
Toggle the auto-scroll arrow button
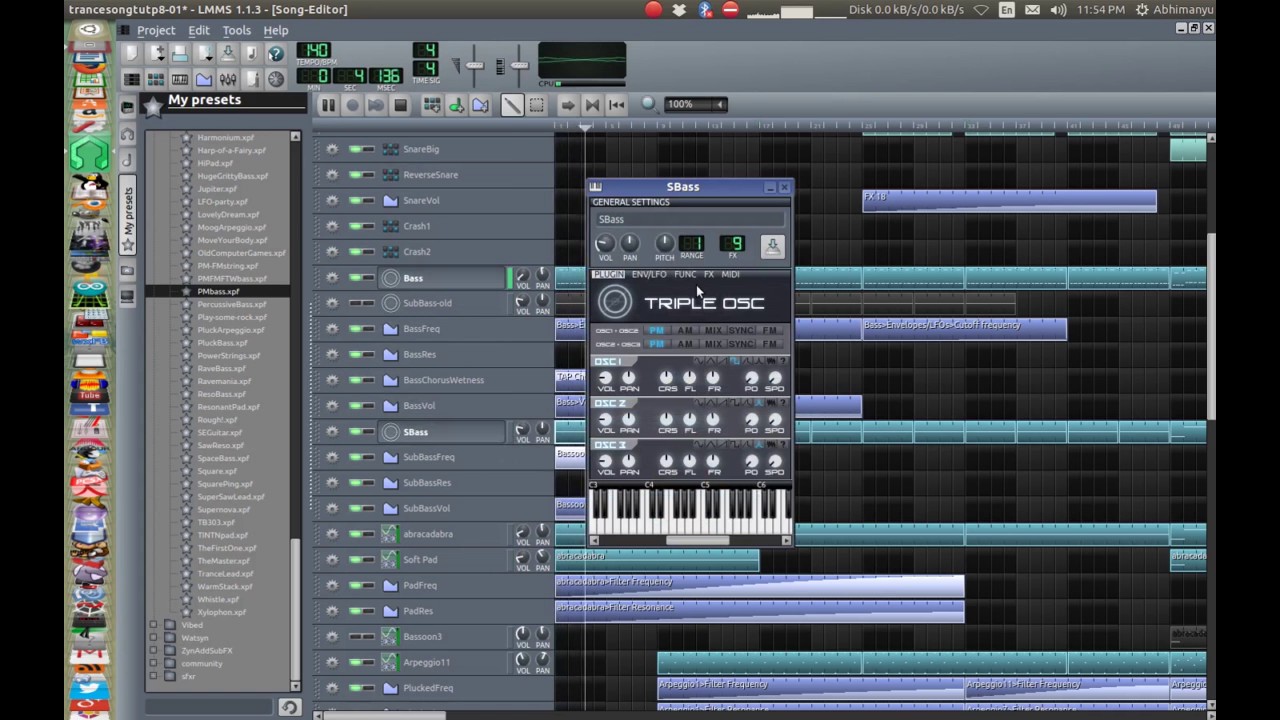[568, 105]
